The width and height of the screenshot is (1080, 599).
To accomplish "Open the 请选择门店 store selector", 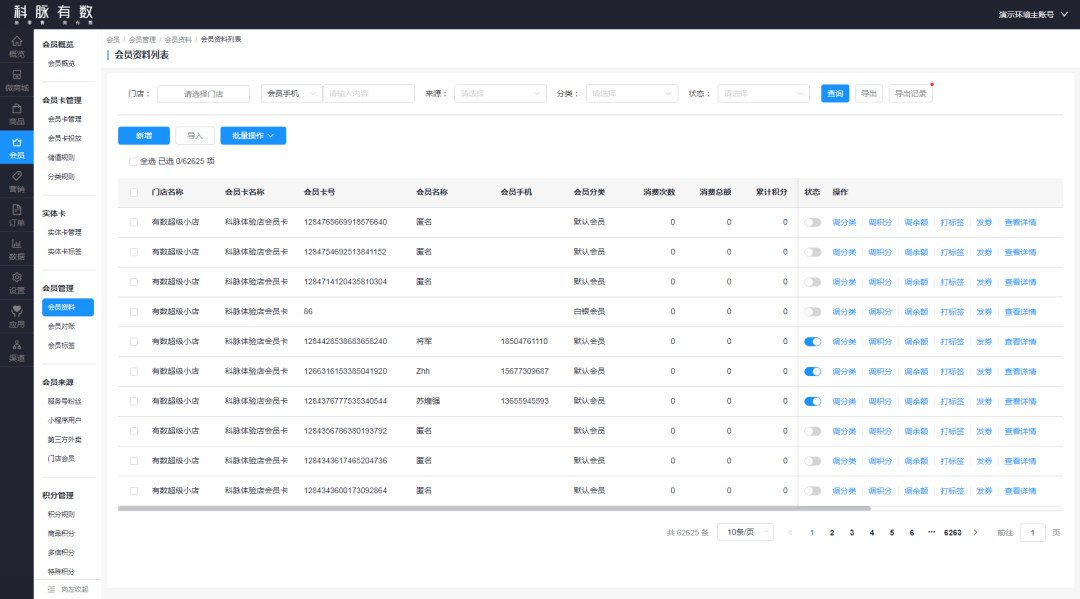I will pos(203,94).
